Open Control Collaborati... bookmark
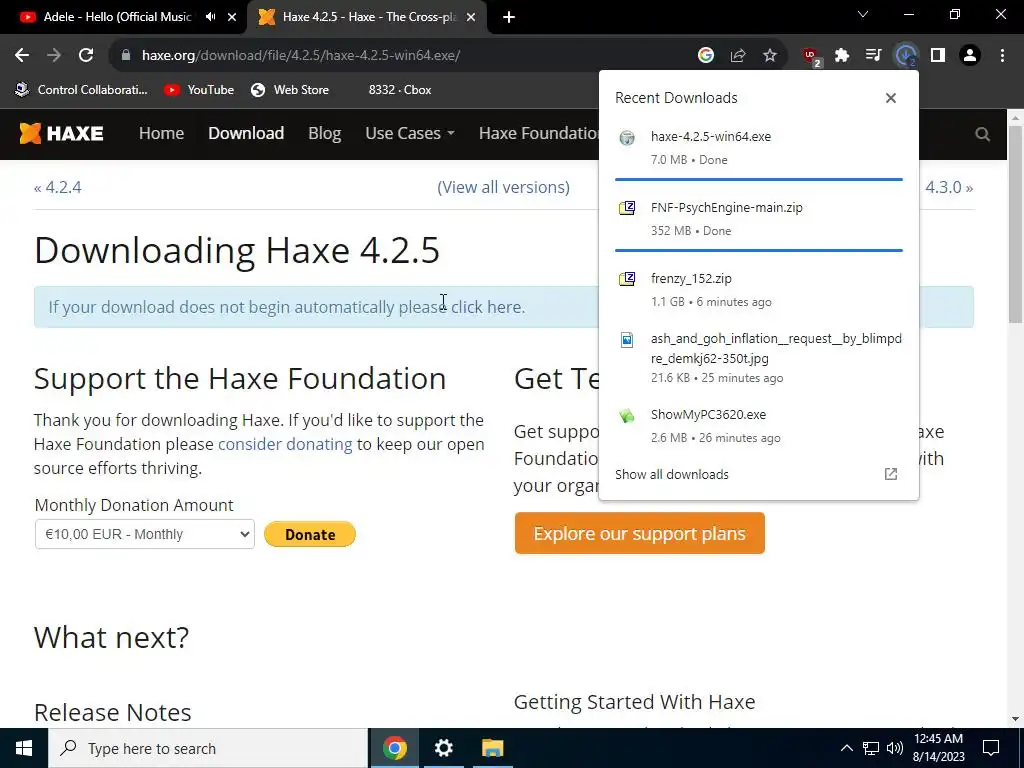Screen dimensions: 1024x768 [x=82, y=90]
